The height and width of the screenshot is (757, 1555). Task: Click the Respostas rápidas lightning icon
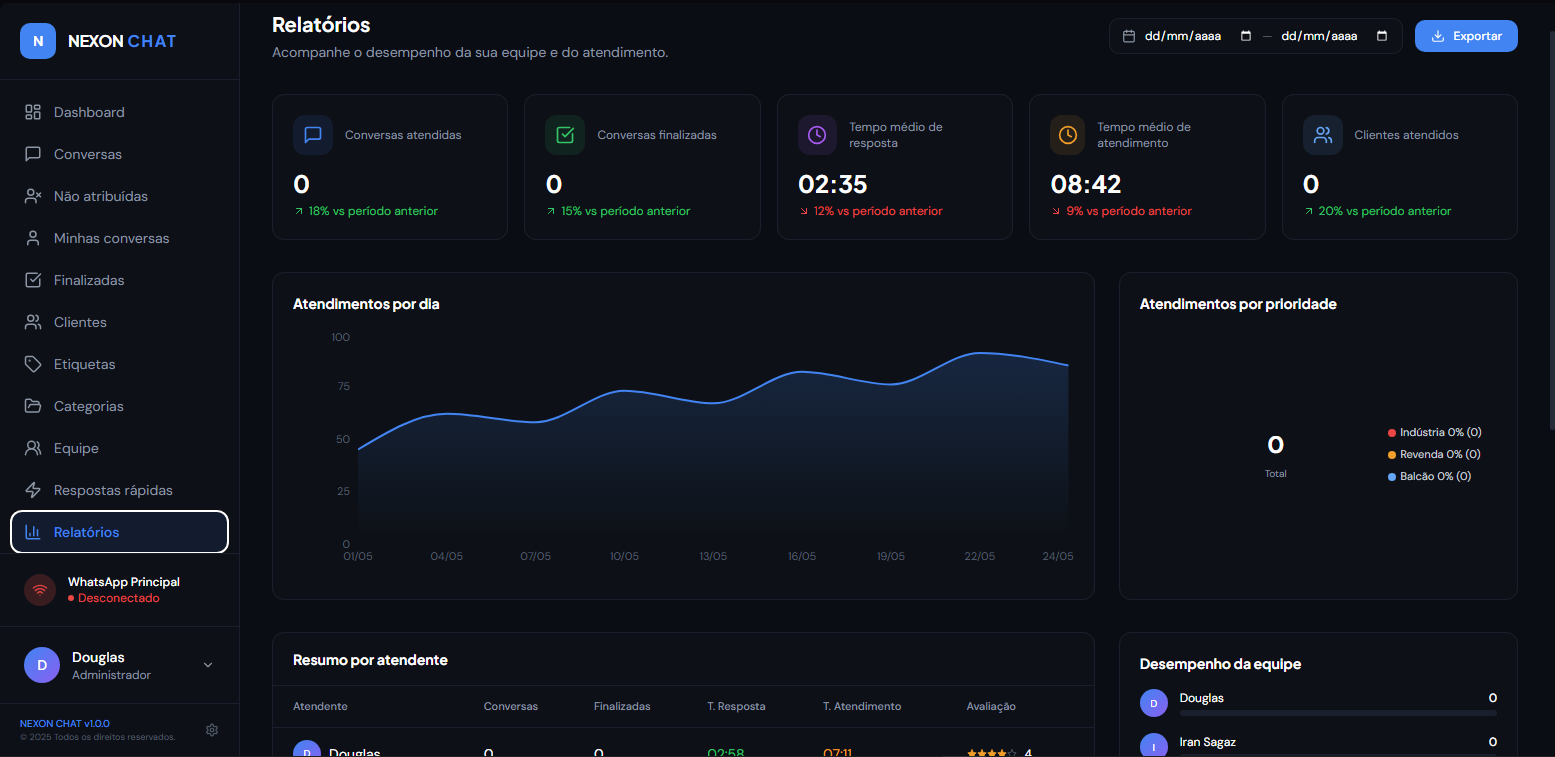click(33, 490)
